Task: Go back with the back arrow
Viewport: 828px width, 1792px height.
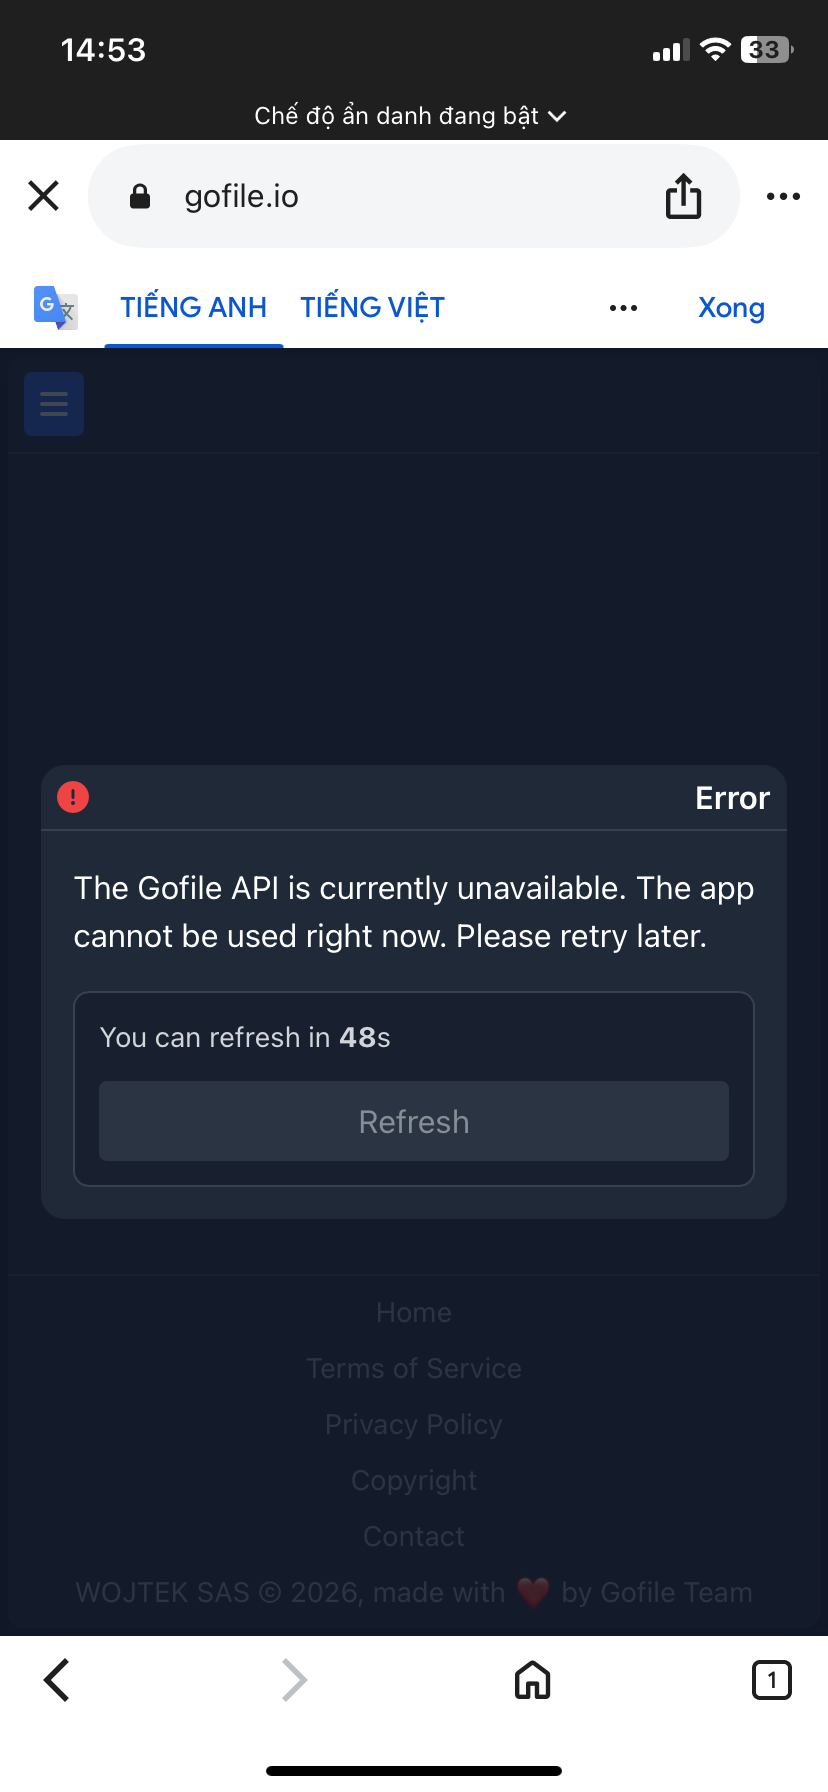Action: (x=57, y=1680)
